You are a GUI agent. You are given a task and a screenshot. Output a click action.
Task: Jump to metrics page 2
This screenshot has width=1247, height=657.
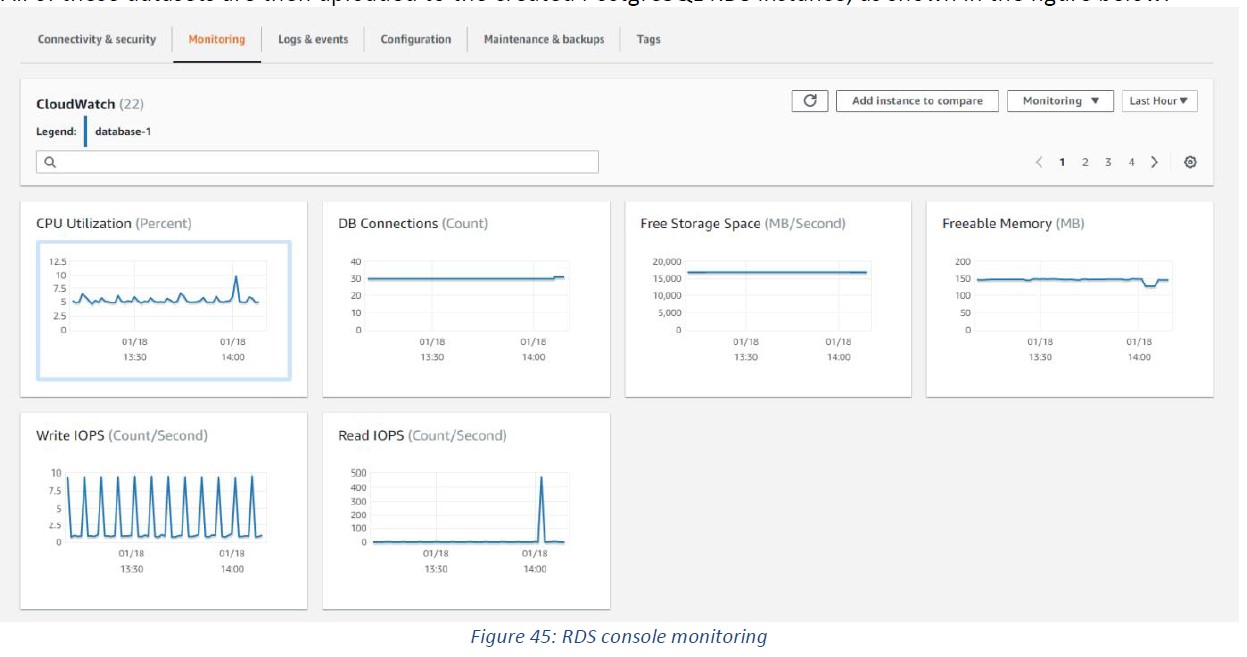[1085, 162]
